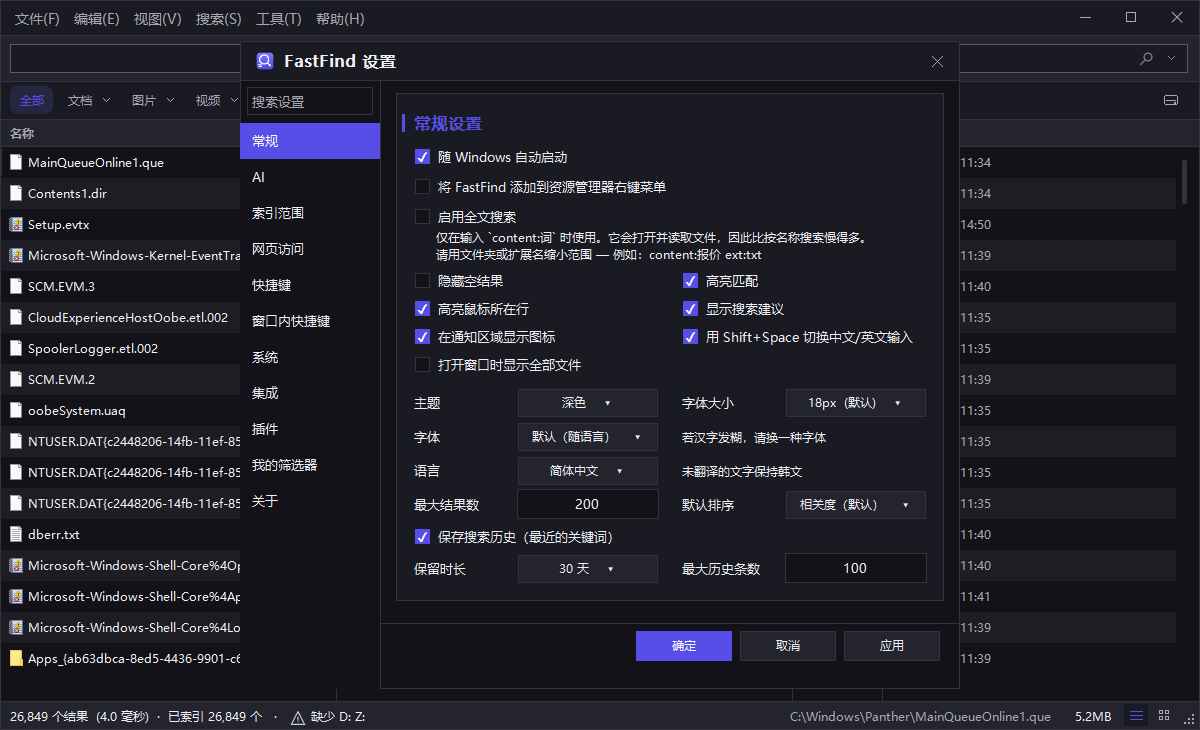The width and height of the screenshot is (1200, 730).
Task: Click the 最大结果数 field showing 200
Action: [x=588, y=504]
